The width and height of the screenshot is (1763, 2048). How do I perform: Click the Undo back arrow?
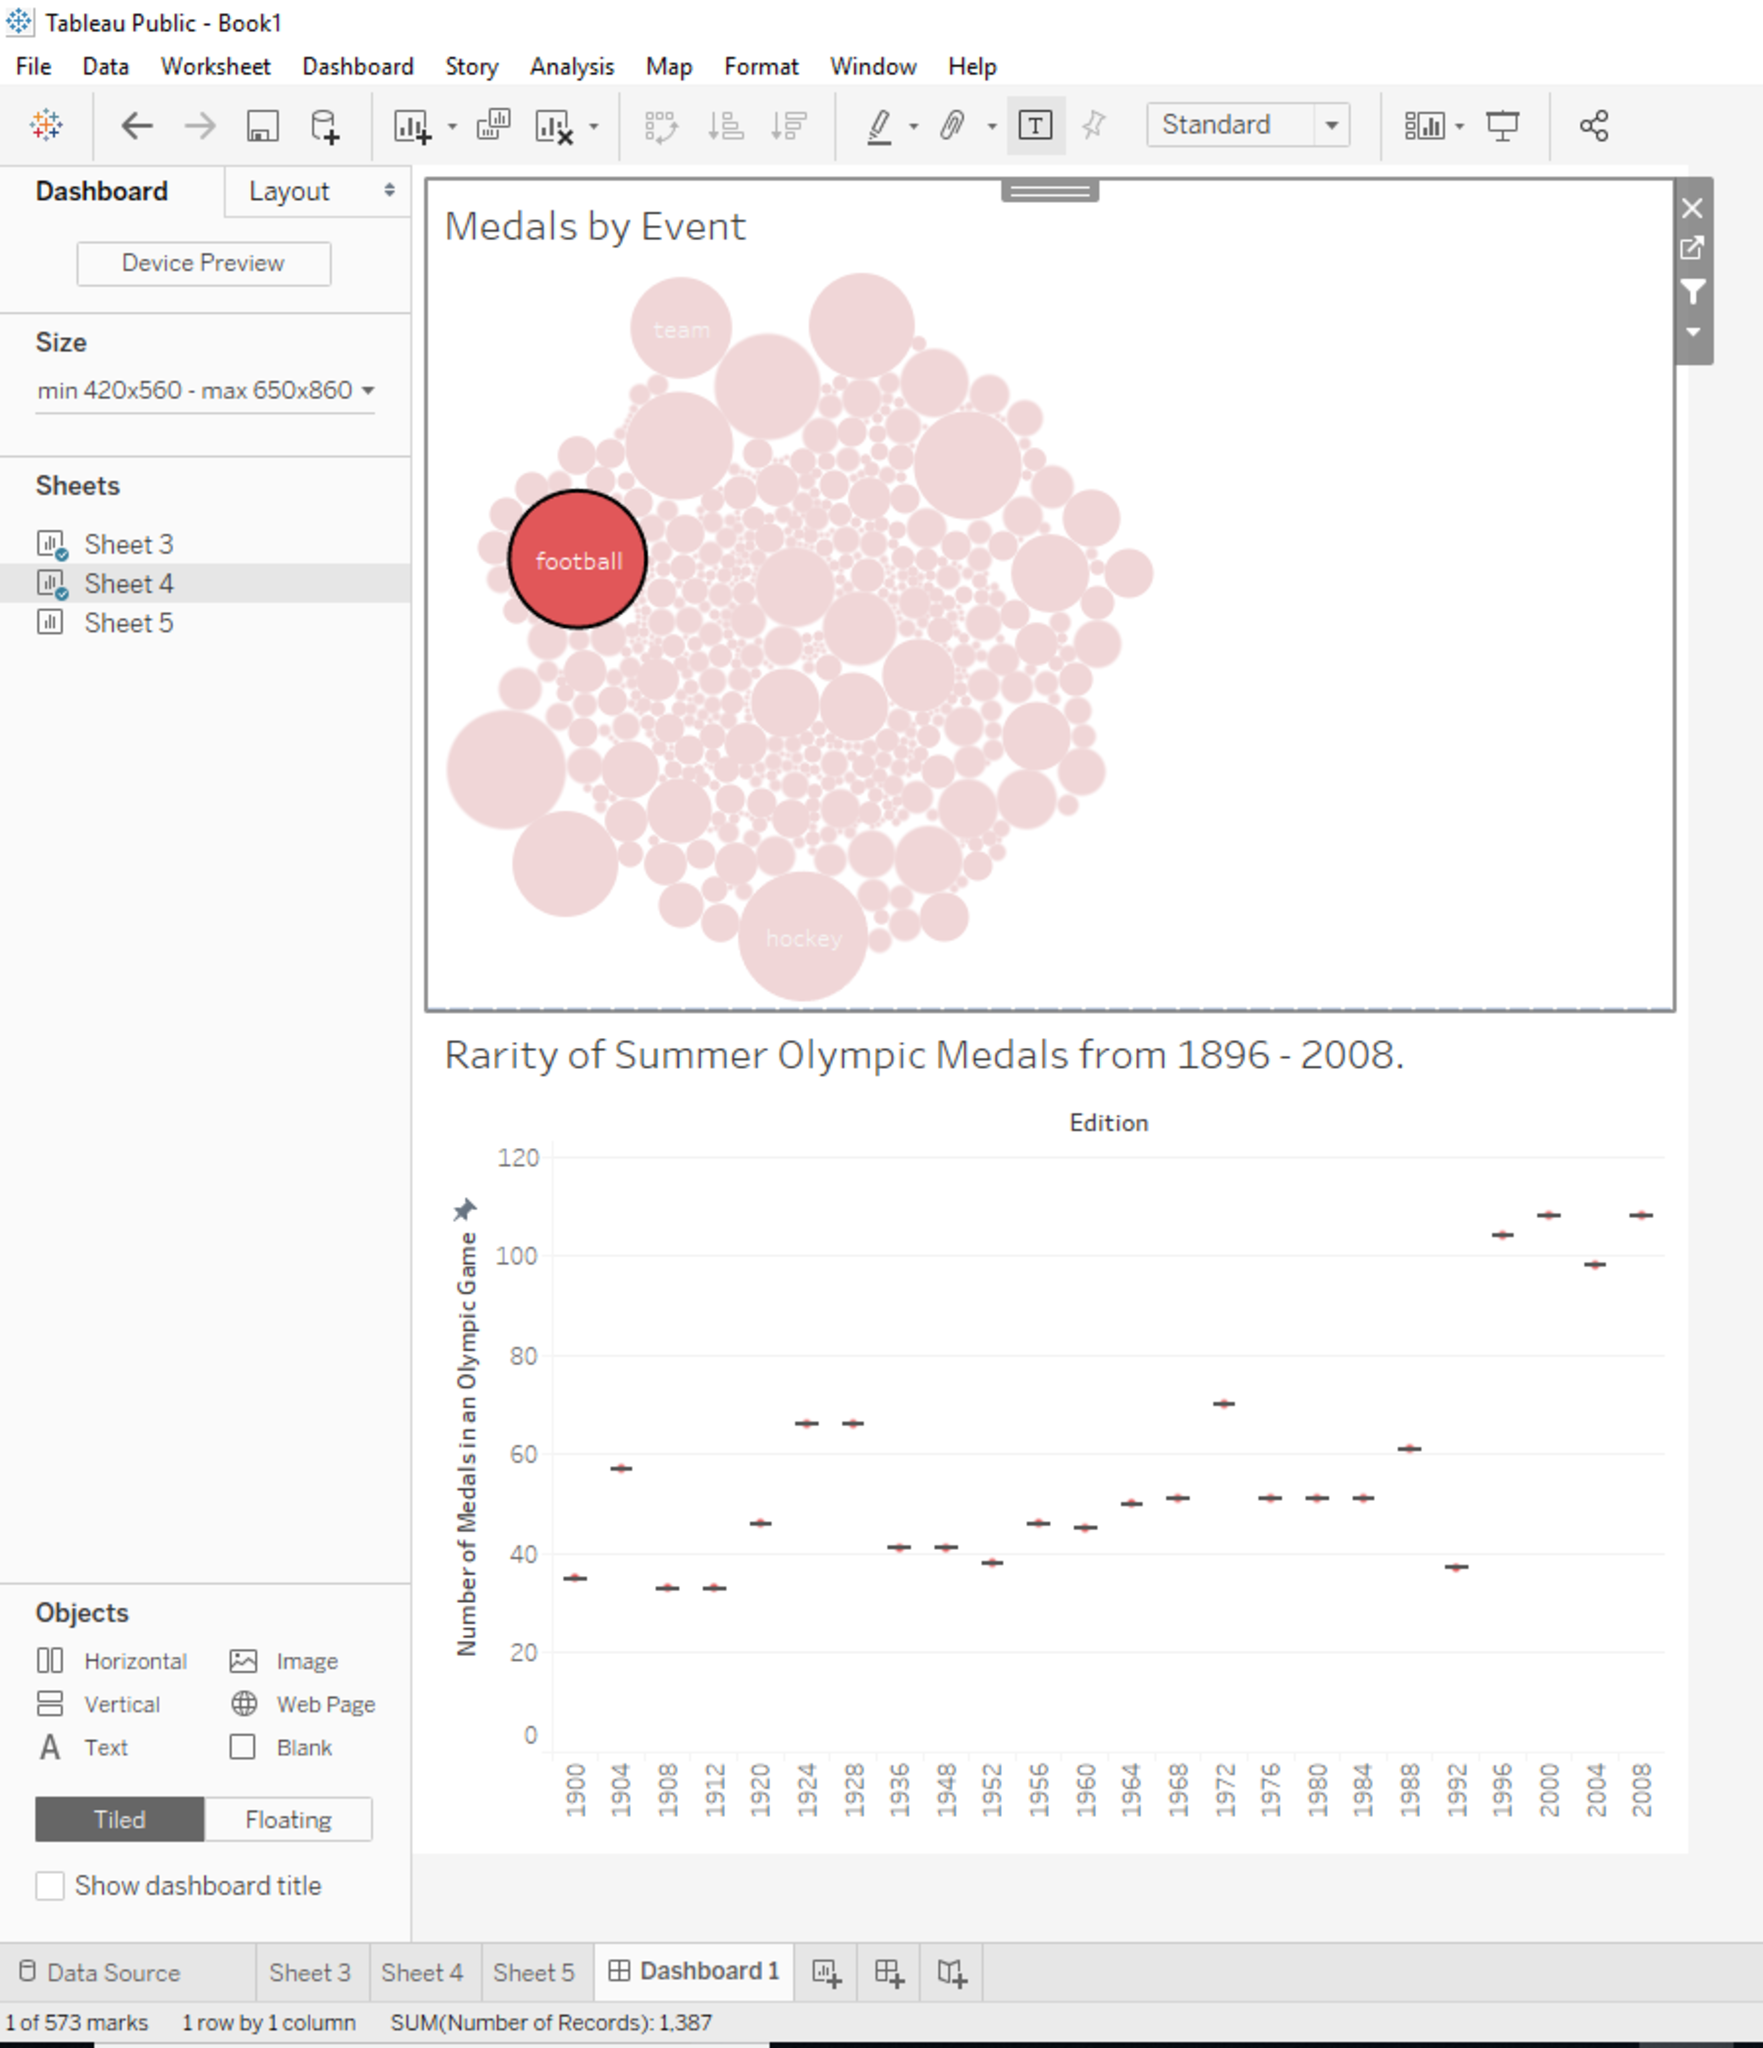(x=137, y=126)
